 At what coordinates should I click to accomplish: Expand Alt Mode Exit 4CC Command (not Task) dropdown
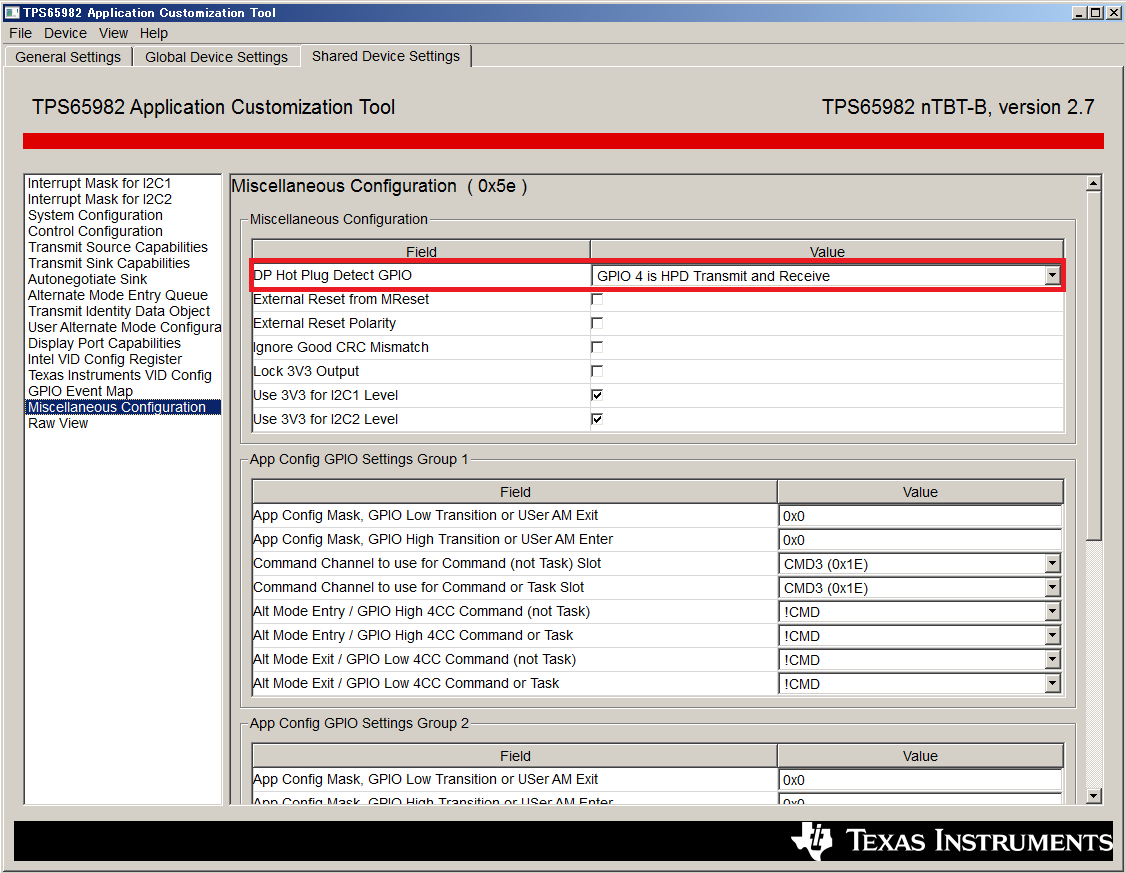(x=1052, y=660)
